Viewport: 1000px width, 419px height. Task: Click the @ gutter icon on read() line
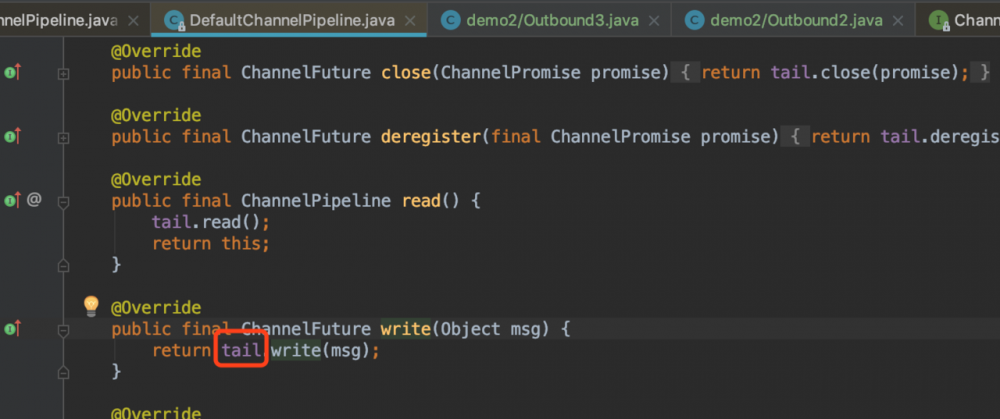(x=34, y=200)
